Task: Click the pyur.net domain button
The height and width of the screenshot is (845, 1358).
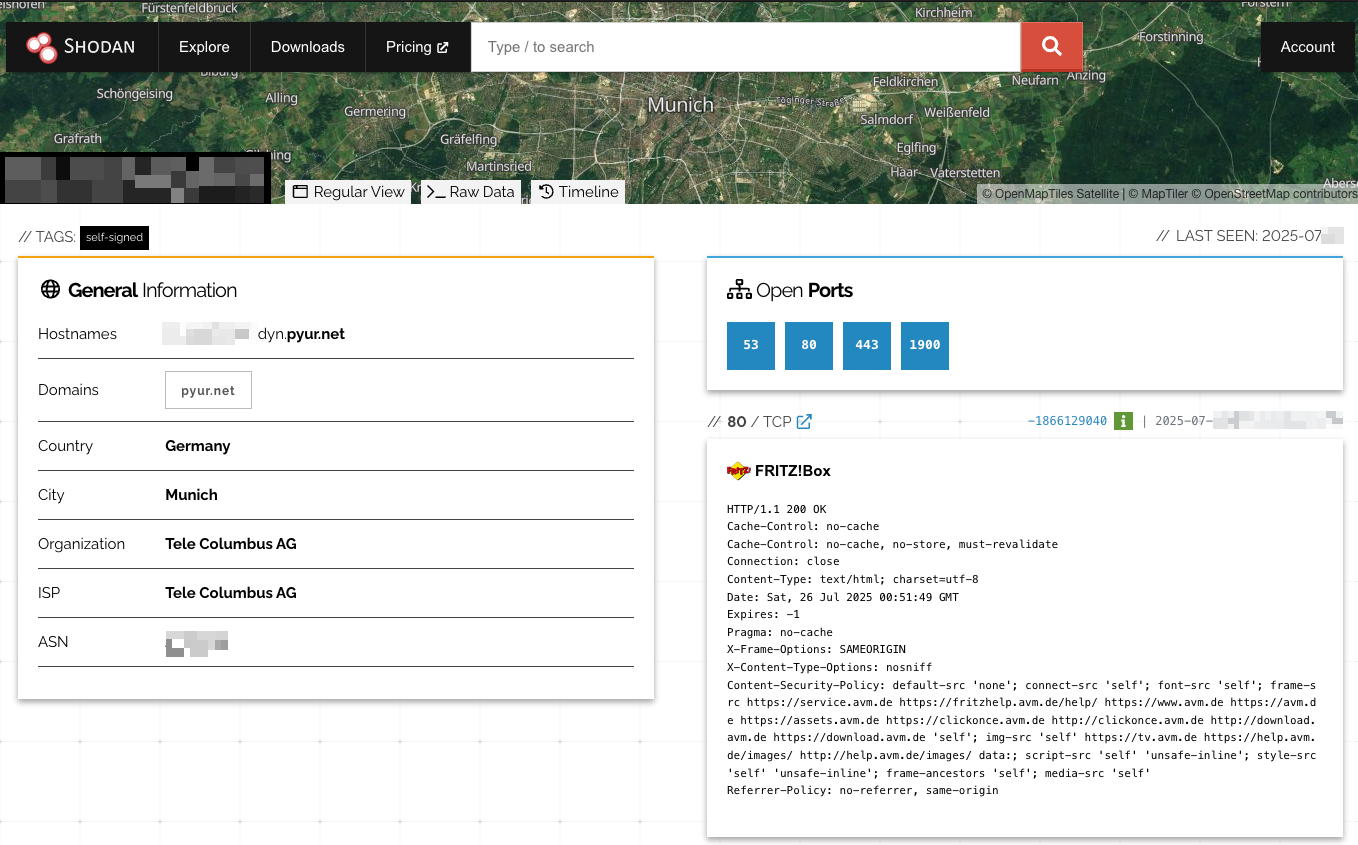Action: (208, 391)
